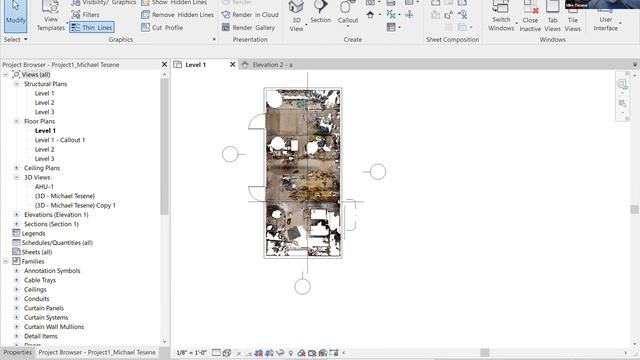Viewport: 640px width, 360px height.
Task: Arrange windows with Tab Views
Action: coord(552,16)
